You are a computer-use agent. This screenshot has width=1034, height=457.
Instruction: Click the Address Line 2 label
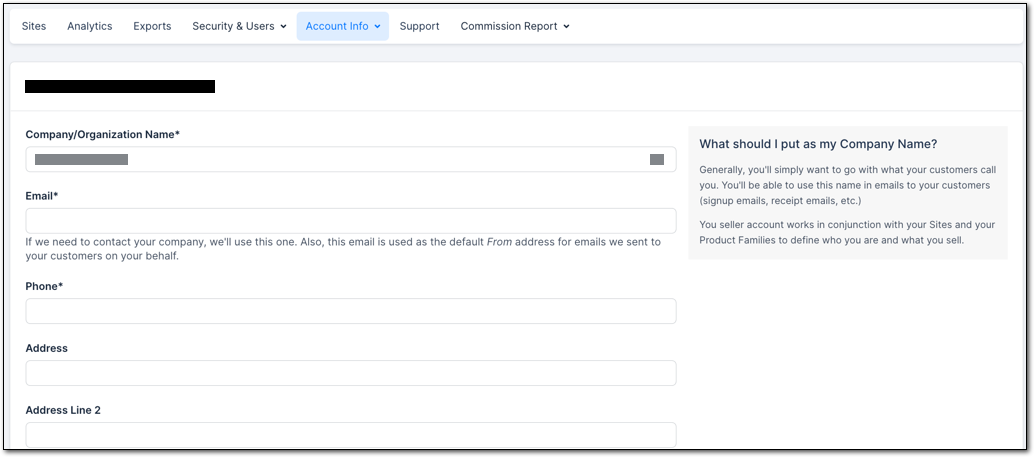click(x=63, y=410)
